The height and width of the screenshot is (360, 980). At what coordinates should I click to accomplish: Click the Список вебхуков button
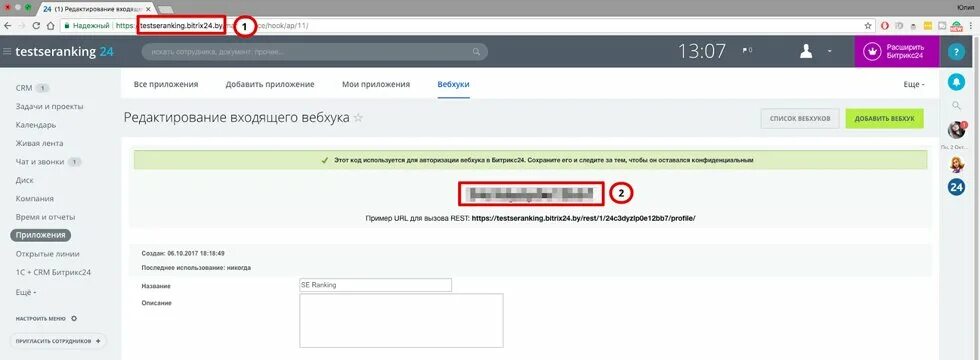pos(800,118)
